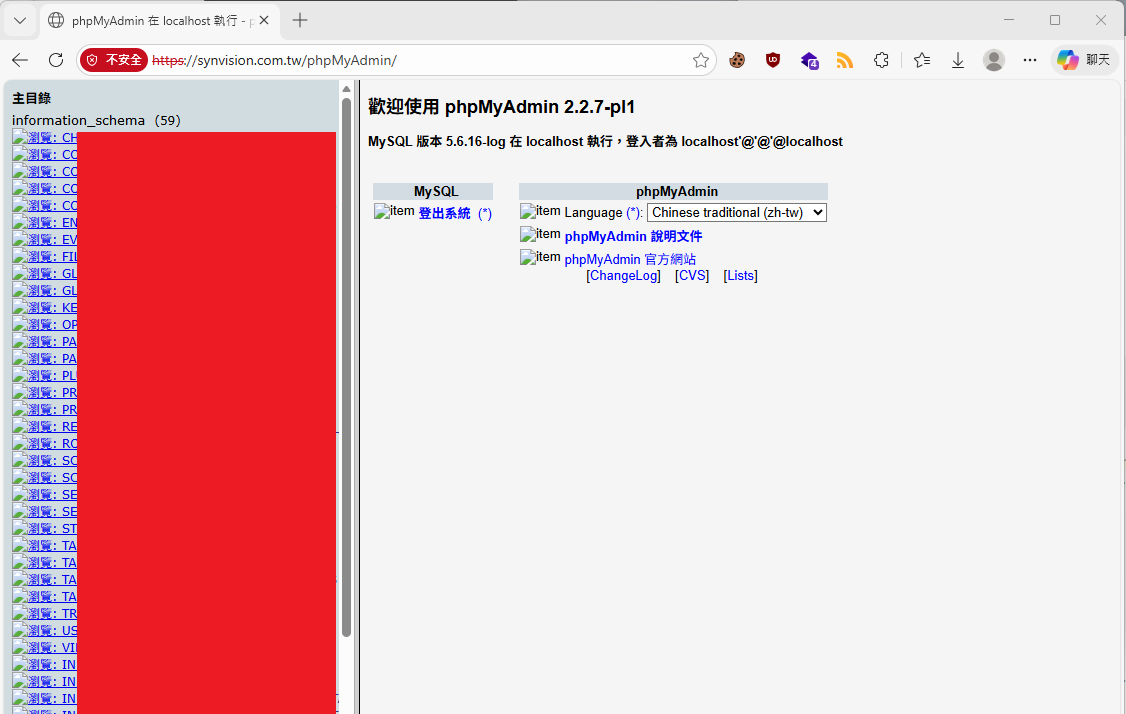Open the Downloads icon
The image size is (1126, 714).
(x=958, y=60)
